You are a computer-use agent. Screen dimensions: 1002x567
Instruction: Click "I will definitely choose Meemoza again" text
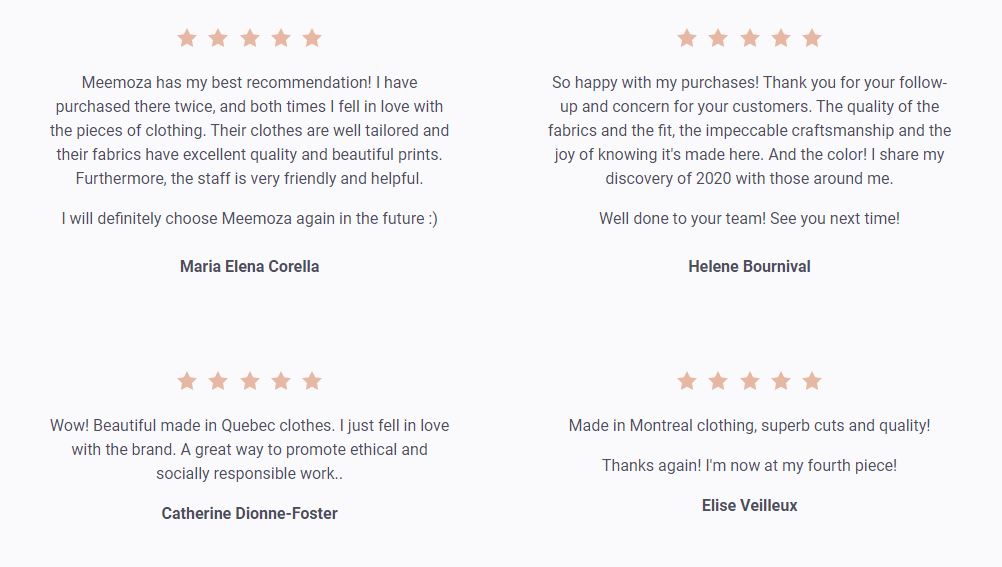[x=250, y=218]
